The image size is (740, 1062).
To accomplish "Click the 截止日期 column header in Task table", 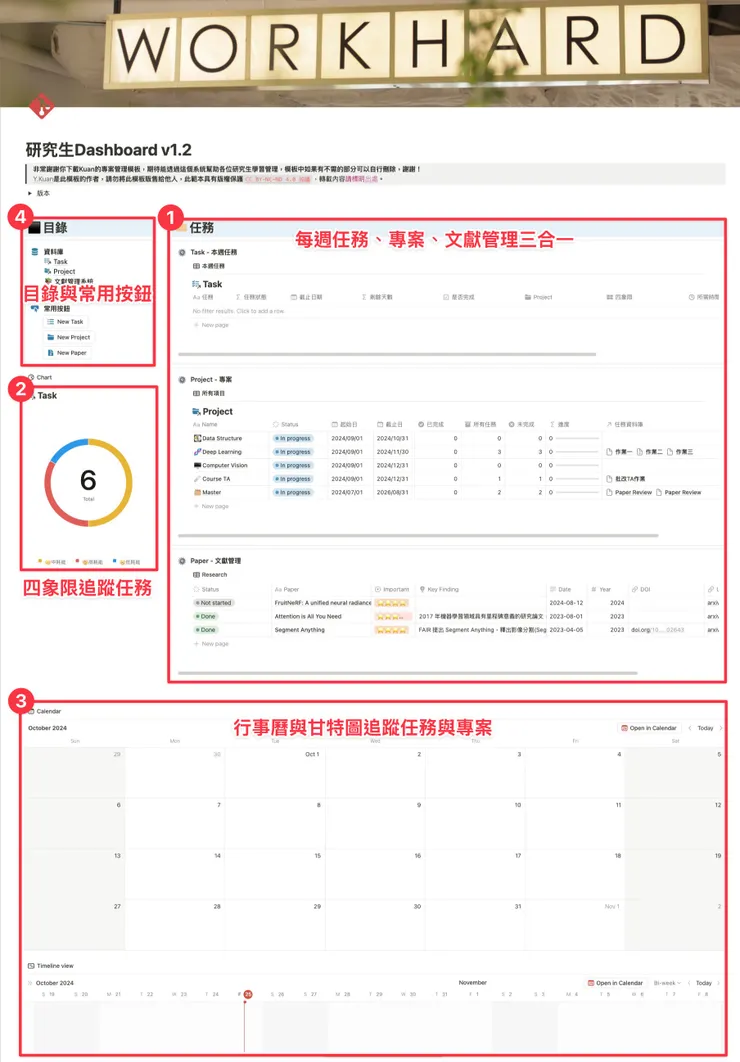I will tap(307, 297).
